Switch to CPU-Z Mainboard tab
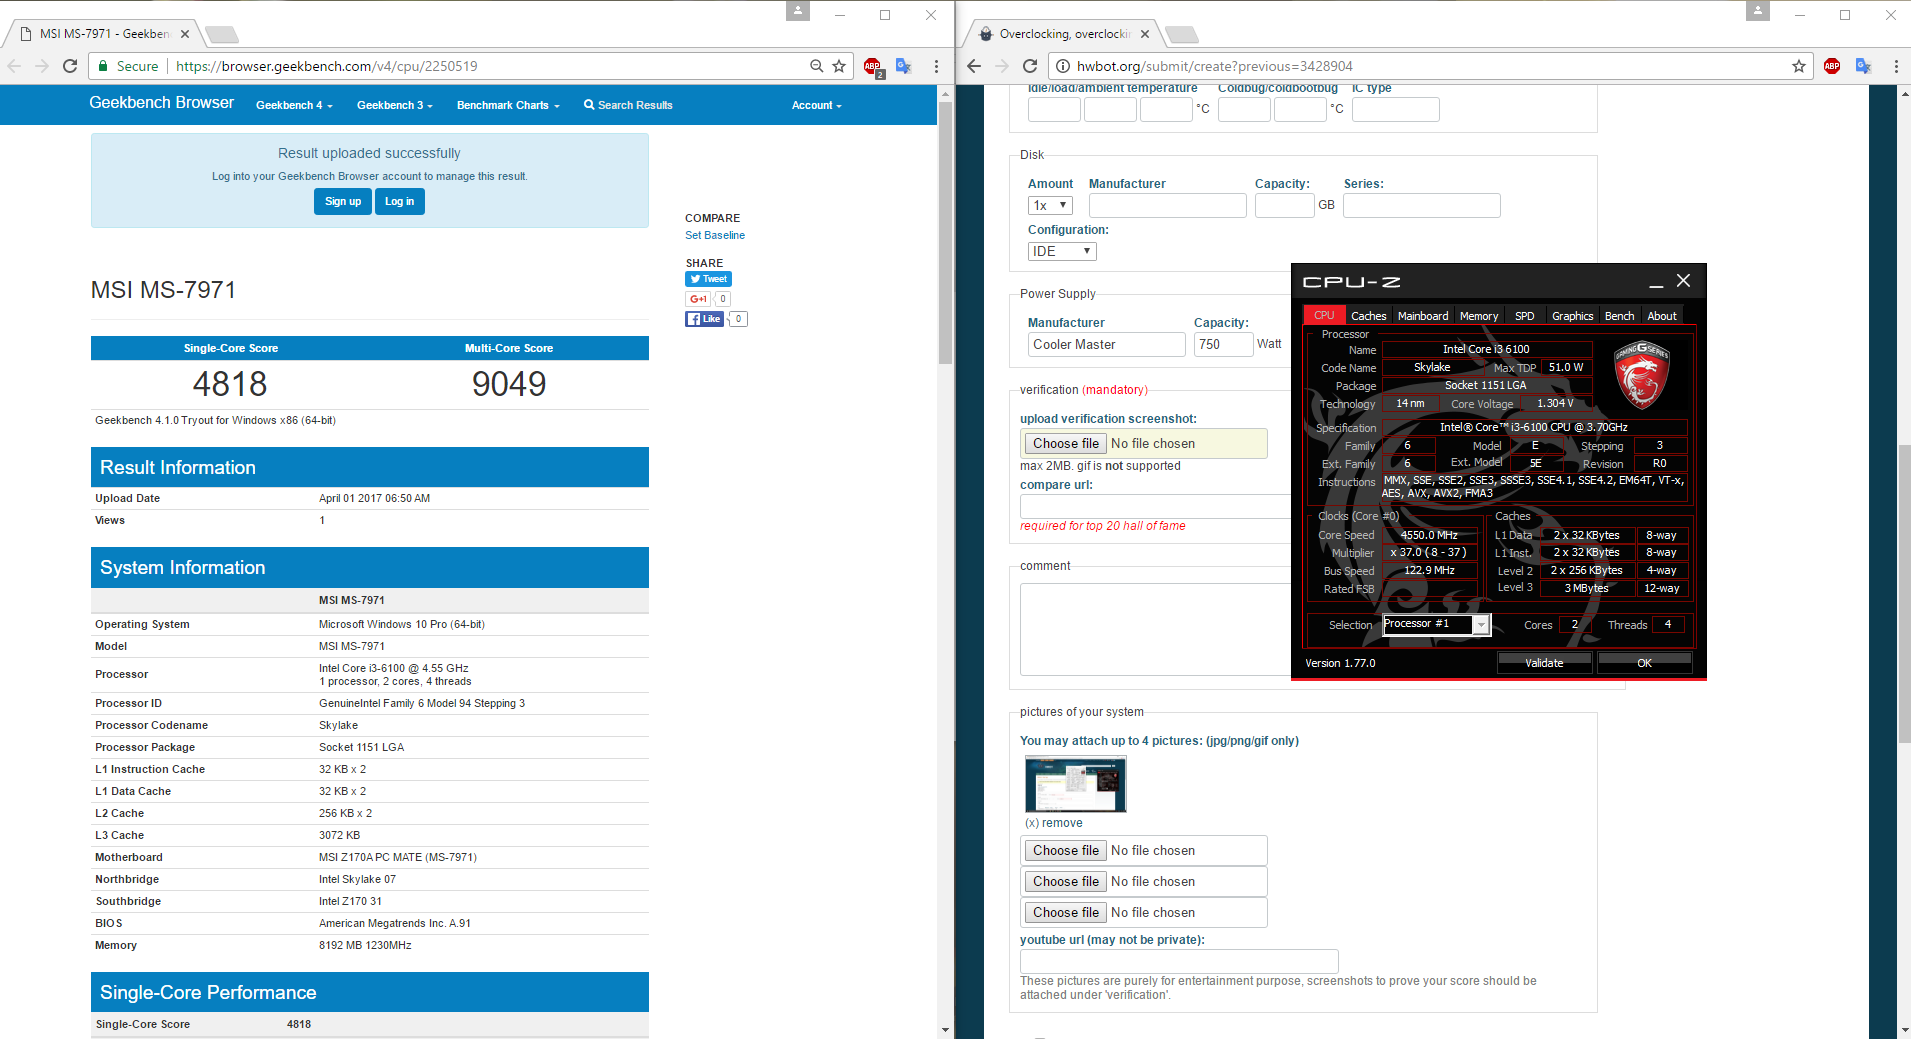Viewport: 1911px width, 1039px height. point(1423,316)
